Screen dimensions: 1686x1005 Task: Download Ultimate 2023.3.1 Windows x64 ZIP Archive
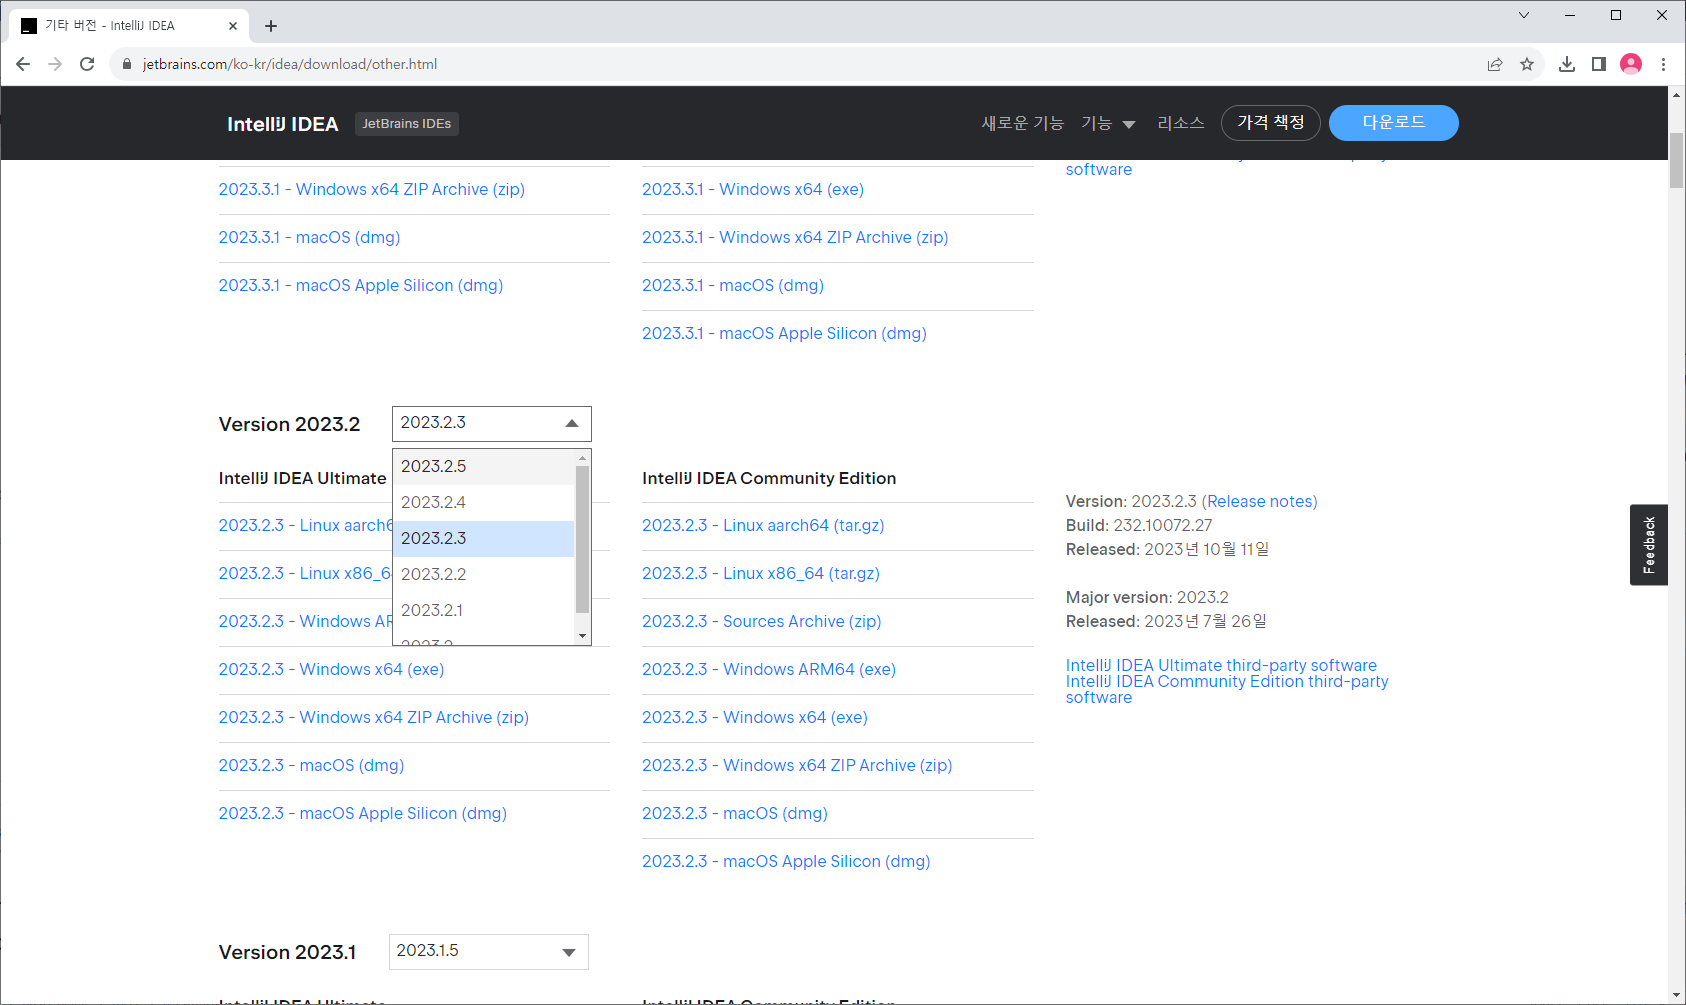[x=372, y=190]
